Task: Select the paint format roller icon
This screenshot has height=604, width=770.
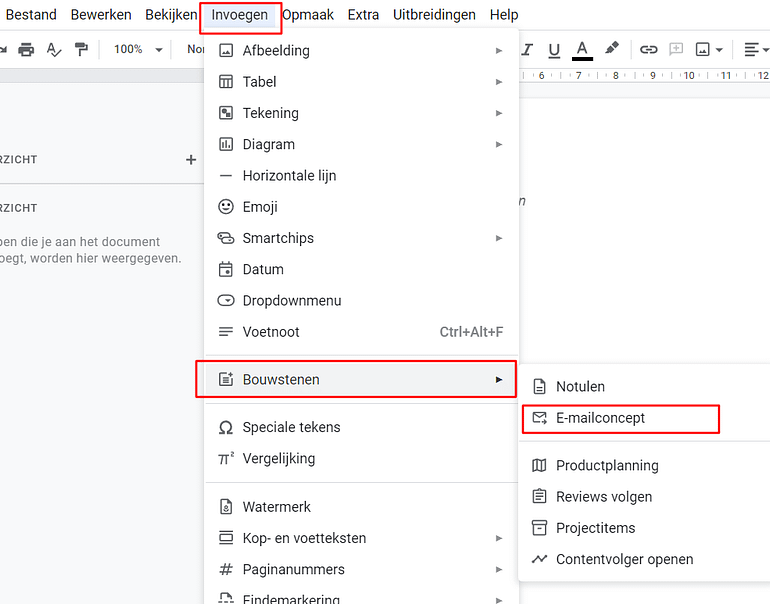Action: tap(81, 49)
